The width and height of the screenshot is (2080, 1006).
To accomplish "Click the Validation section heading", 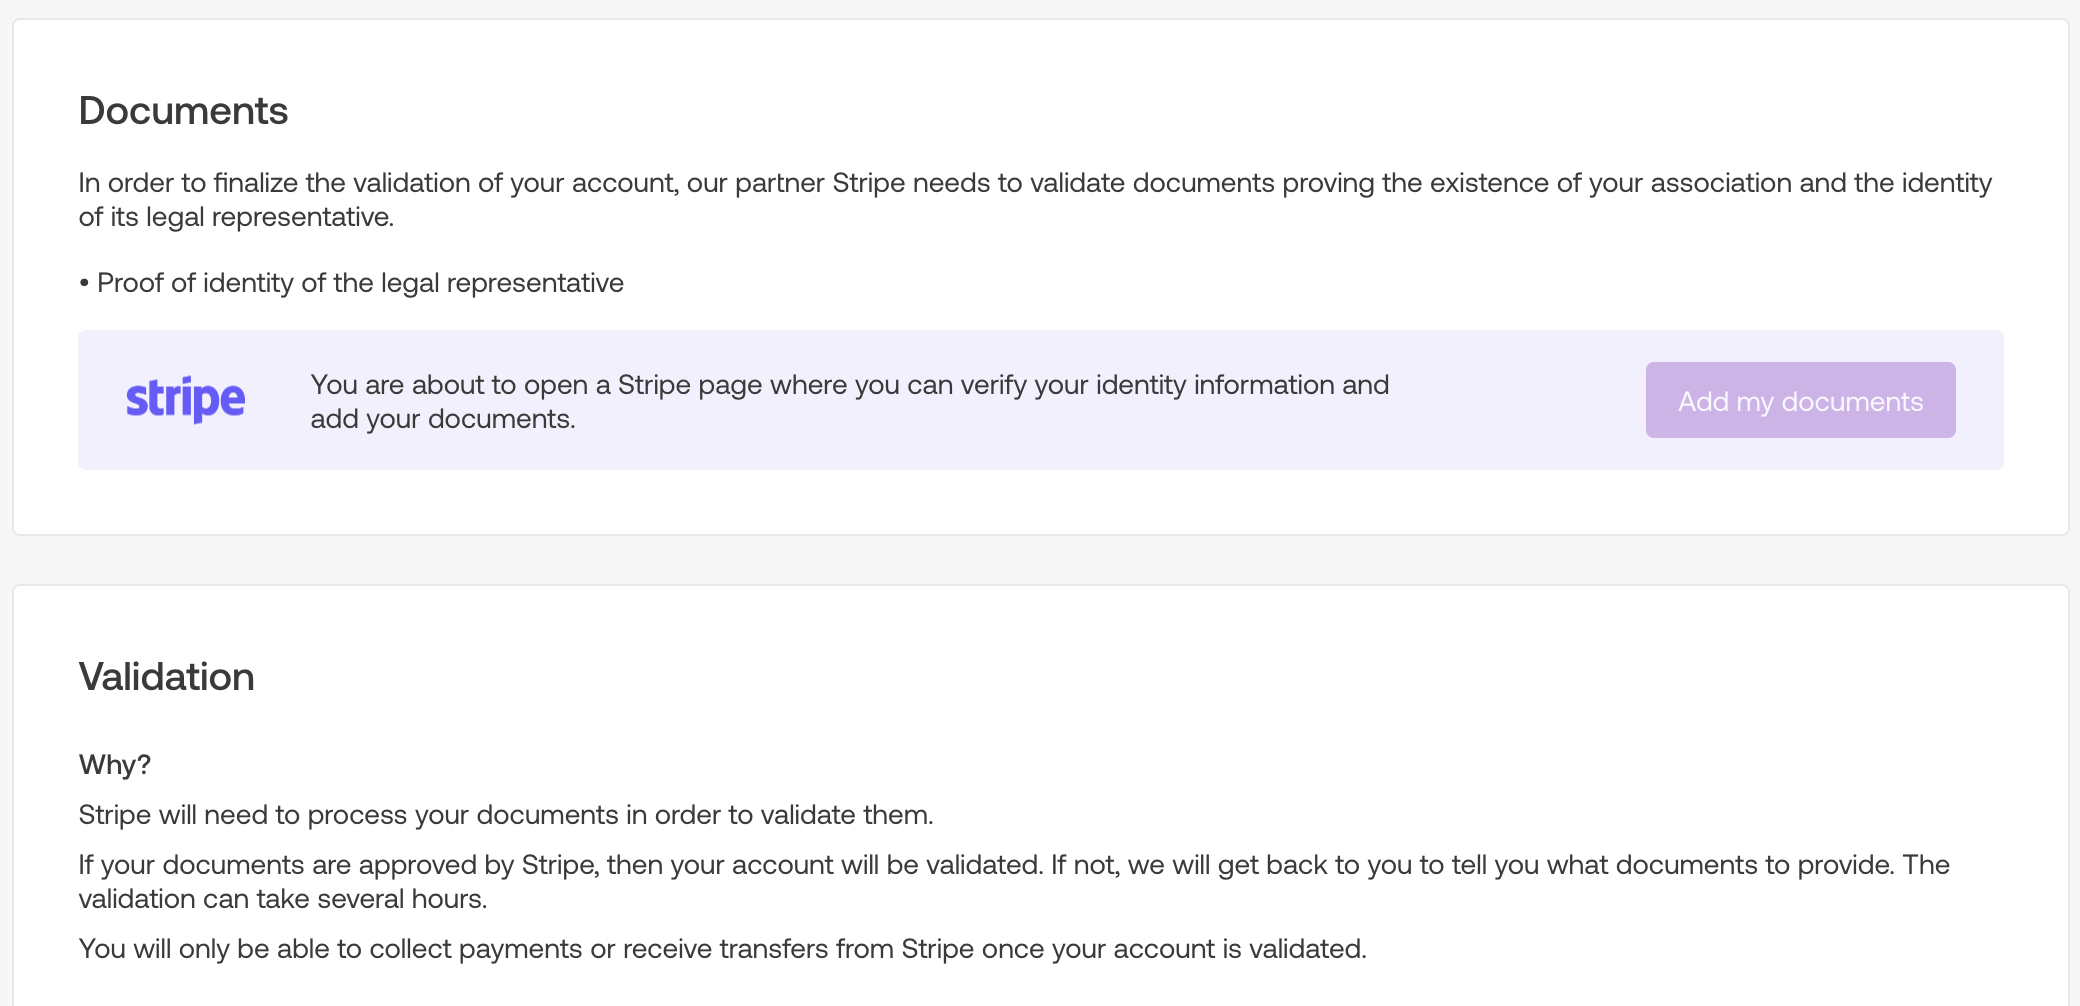I will (166, 677).
